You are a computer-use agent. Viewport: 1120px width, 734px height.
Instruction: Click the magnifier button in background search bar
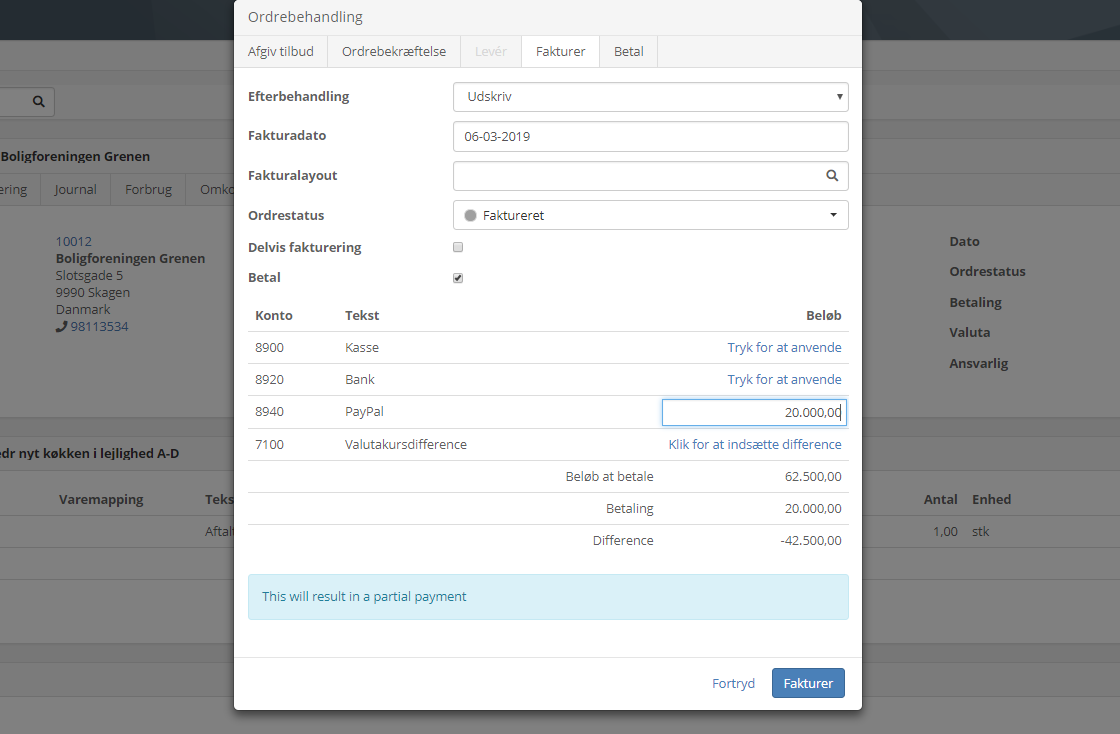point(38,101)
